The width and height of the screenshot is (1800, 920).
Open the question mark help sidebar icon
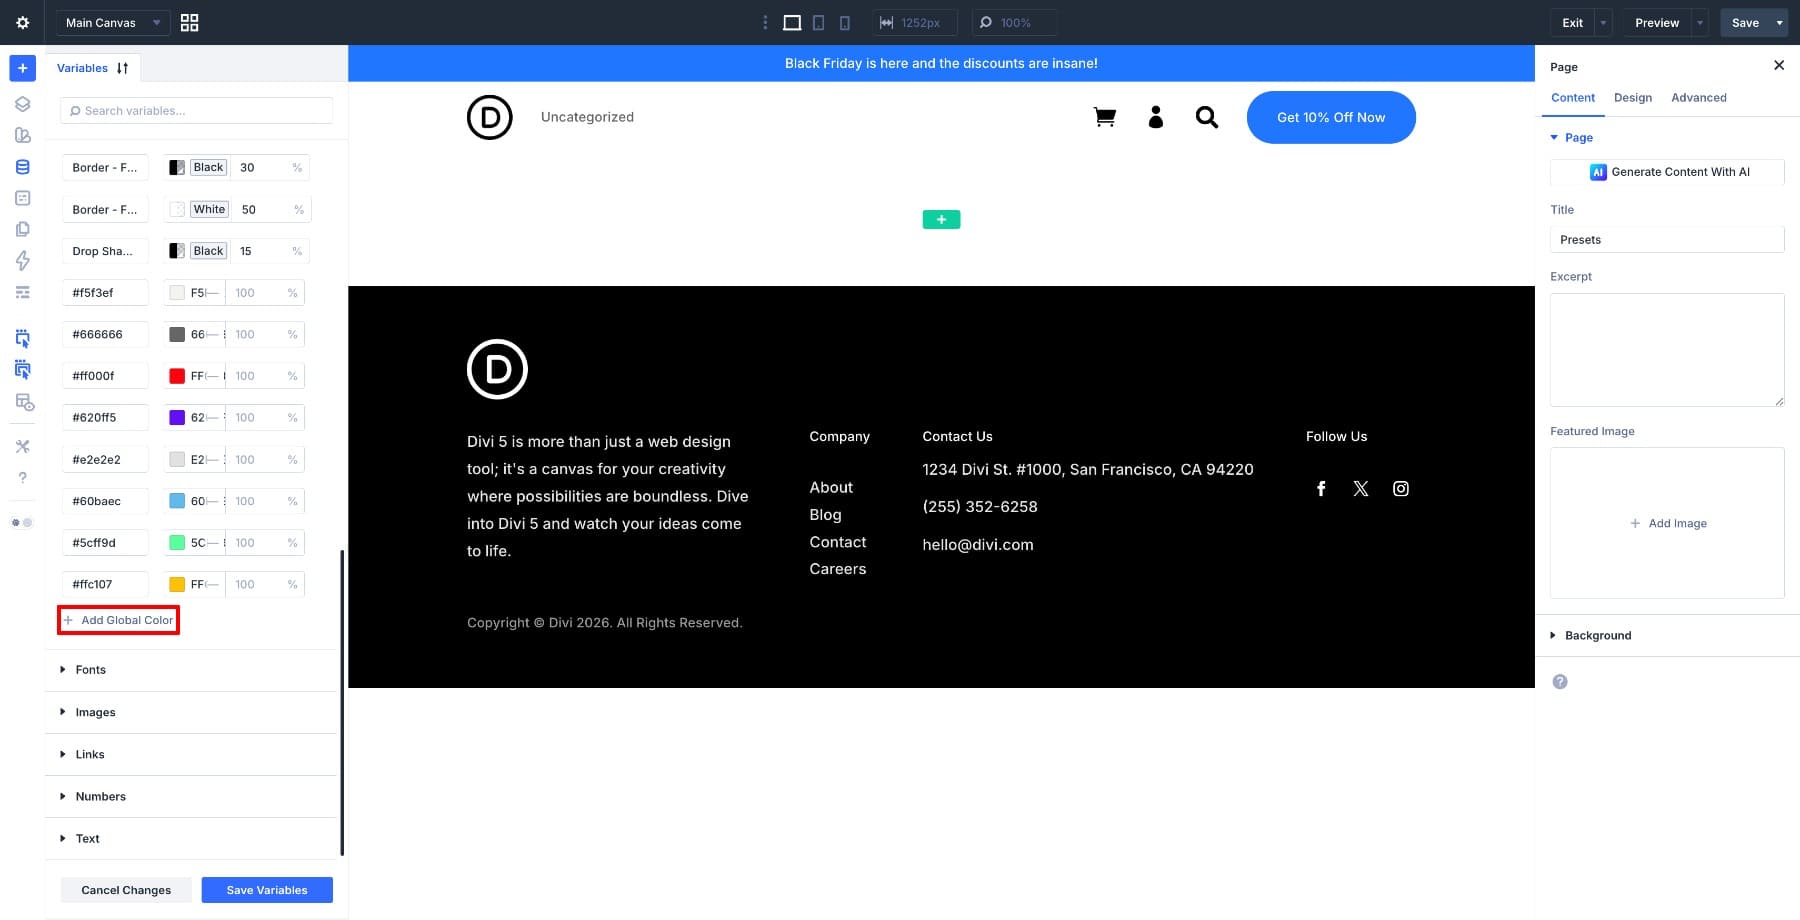22,478
